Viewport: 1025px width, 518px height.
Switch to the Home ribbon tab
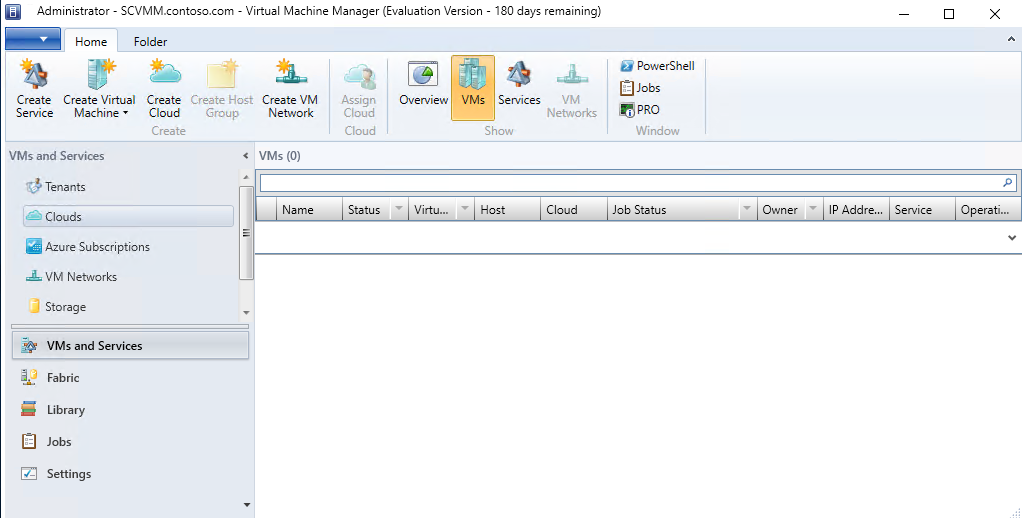point(91,41)
